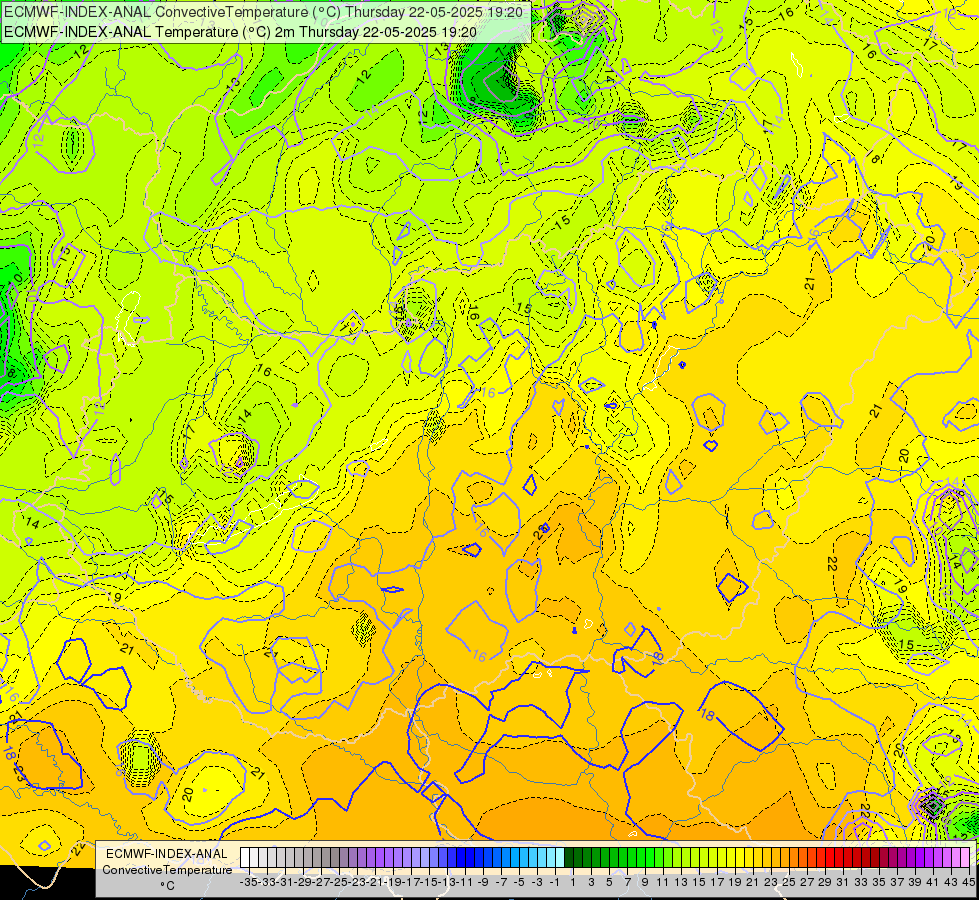Viewport: 979px width, 900px height.
Task: Click the '°C' unit label in legend
Action: (x=167, y=886)
